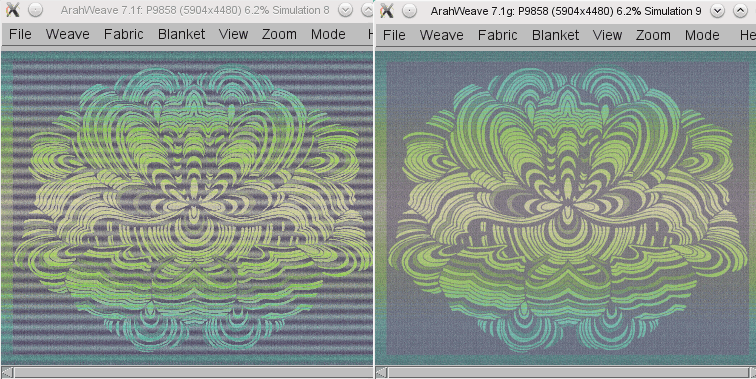
Task: Open File menu in left ArahWeave window
Action: [20, 34]
